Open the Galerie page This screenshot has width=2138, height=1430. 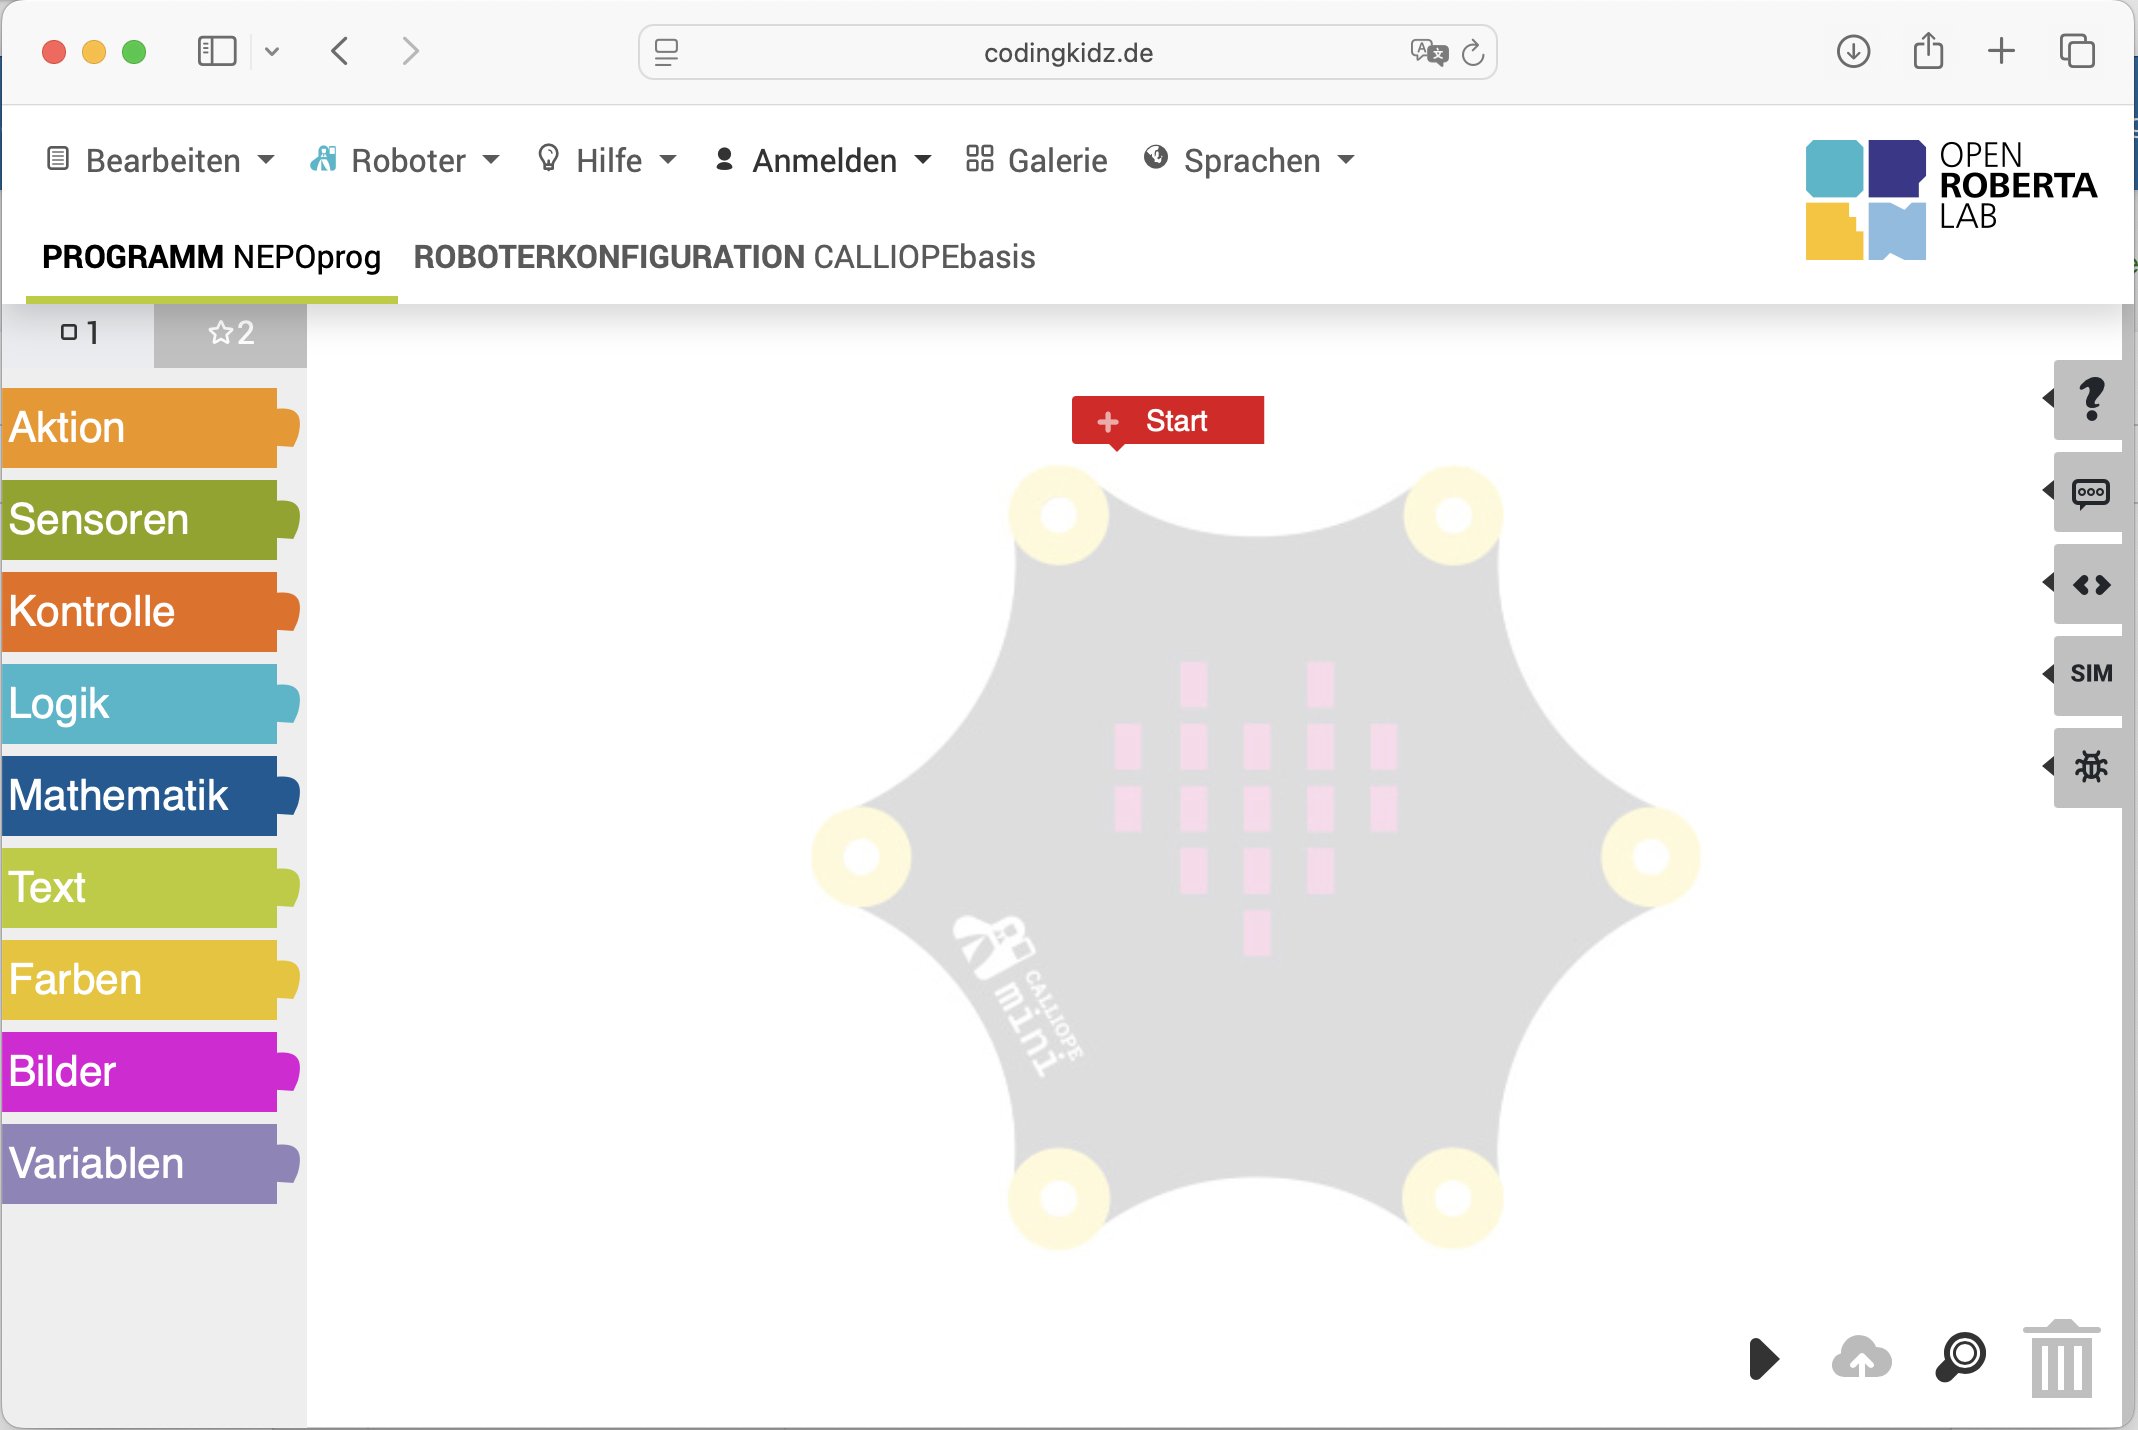click(x=1037, y=160)
